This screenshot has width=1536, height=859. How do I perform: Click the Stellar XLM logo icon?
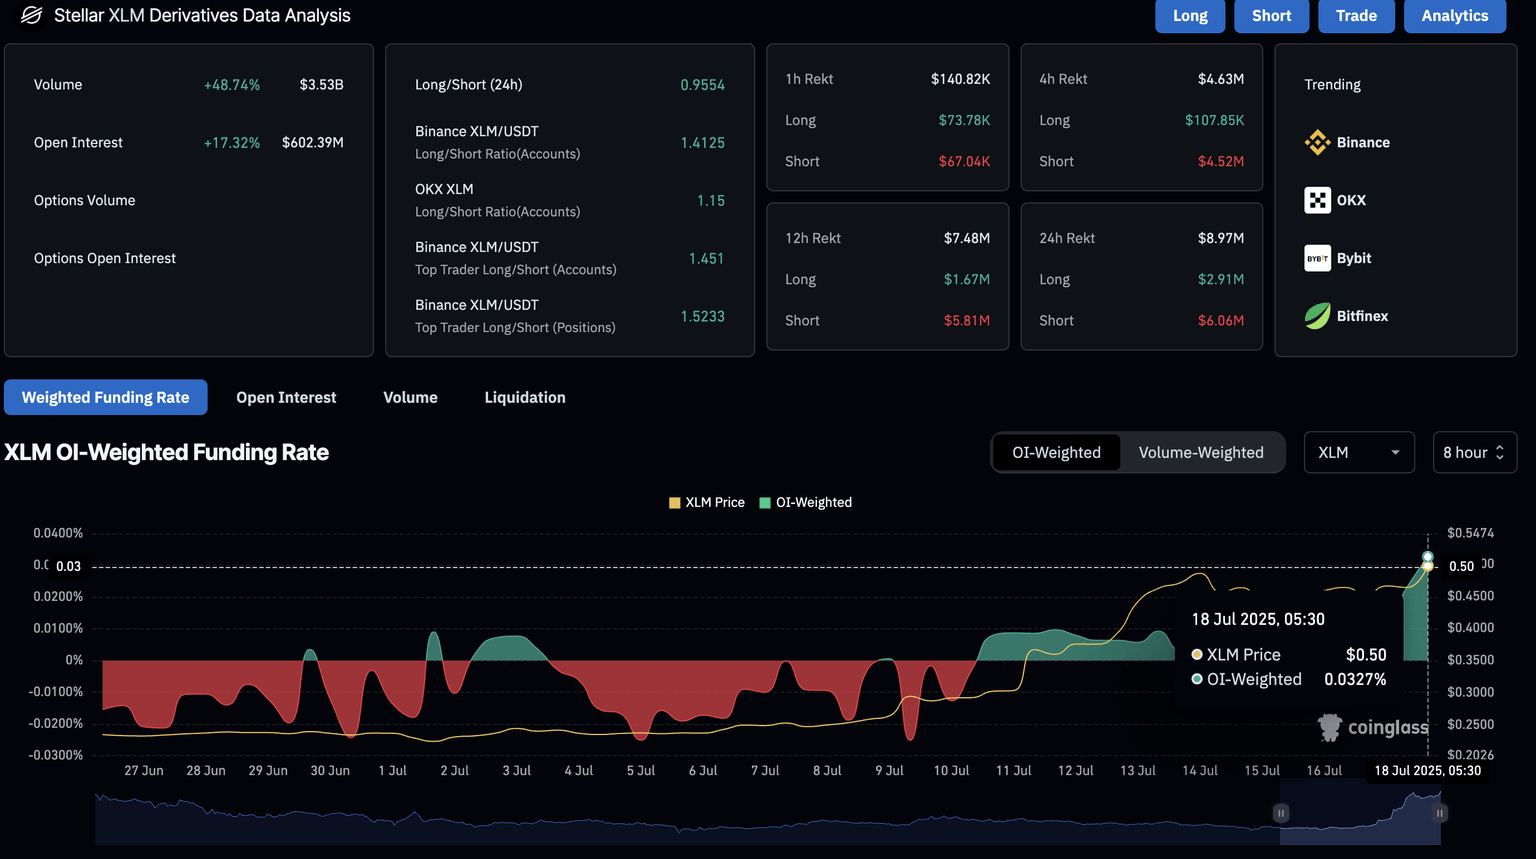coord(32,16)
